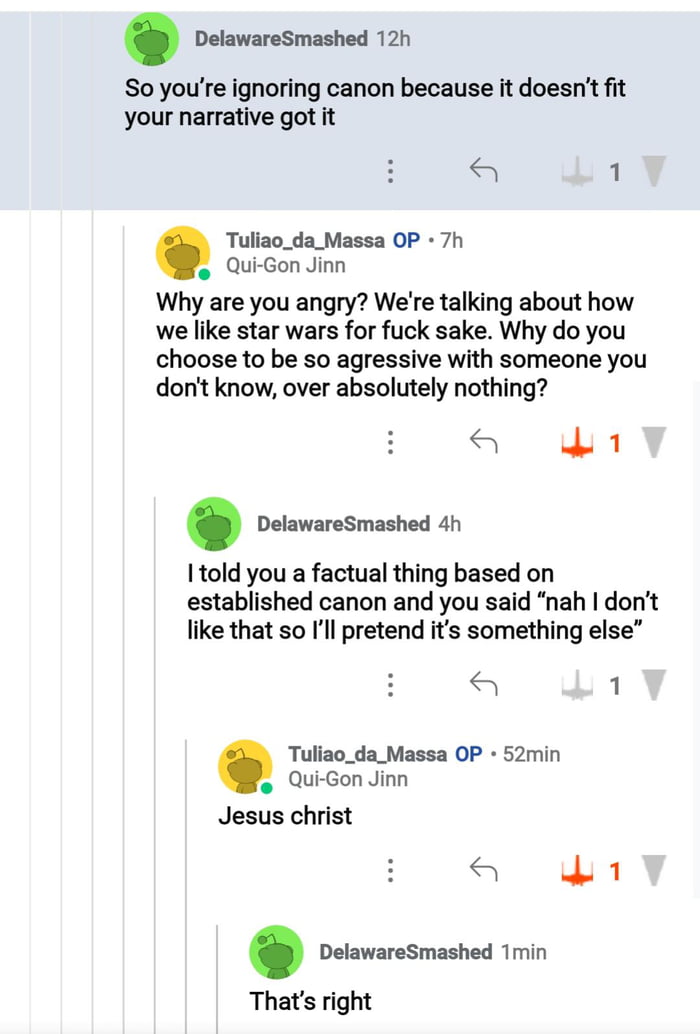Reply to DelawareSmashed's 12h comment
This screenshot has height=1034, width=700.
click(484, 172)
